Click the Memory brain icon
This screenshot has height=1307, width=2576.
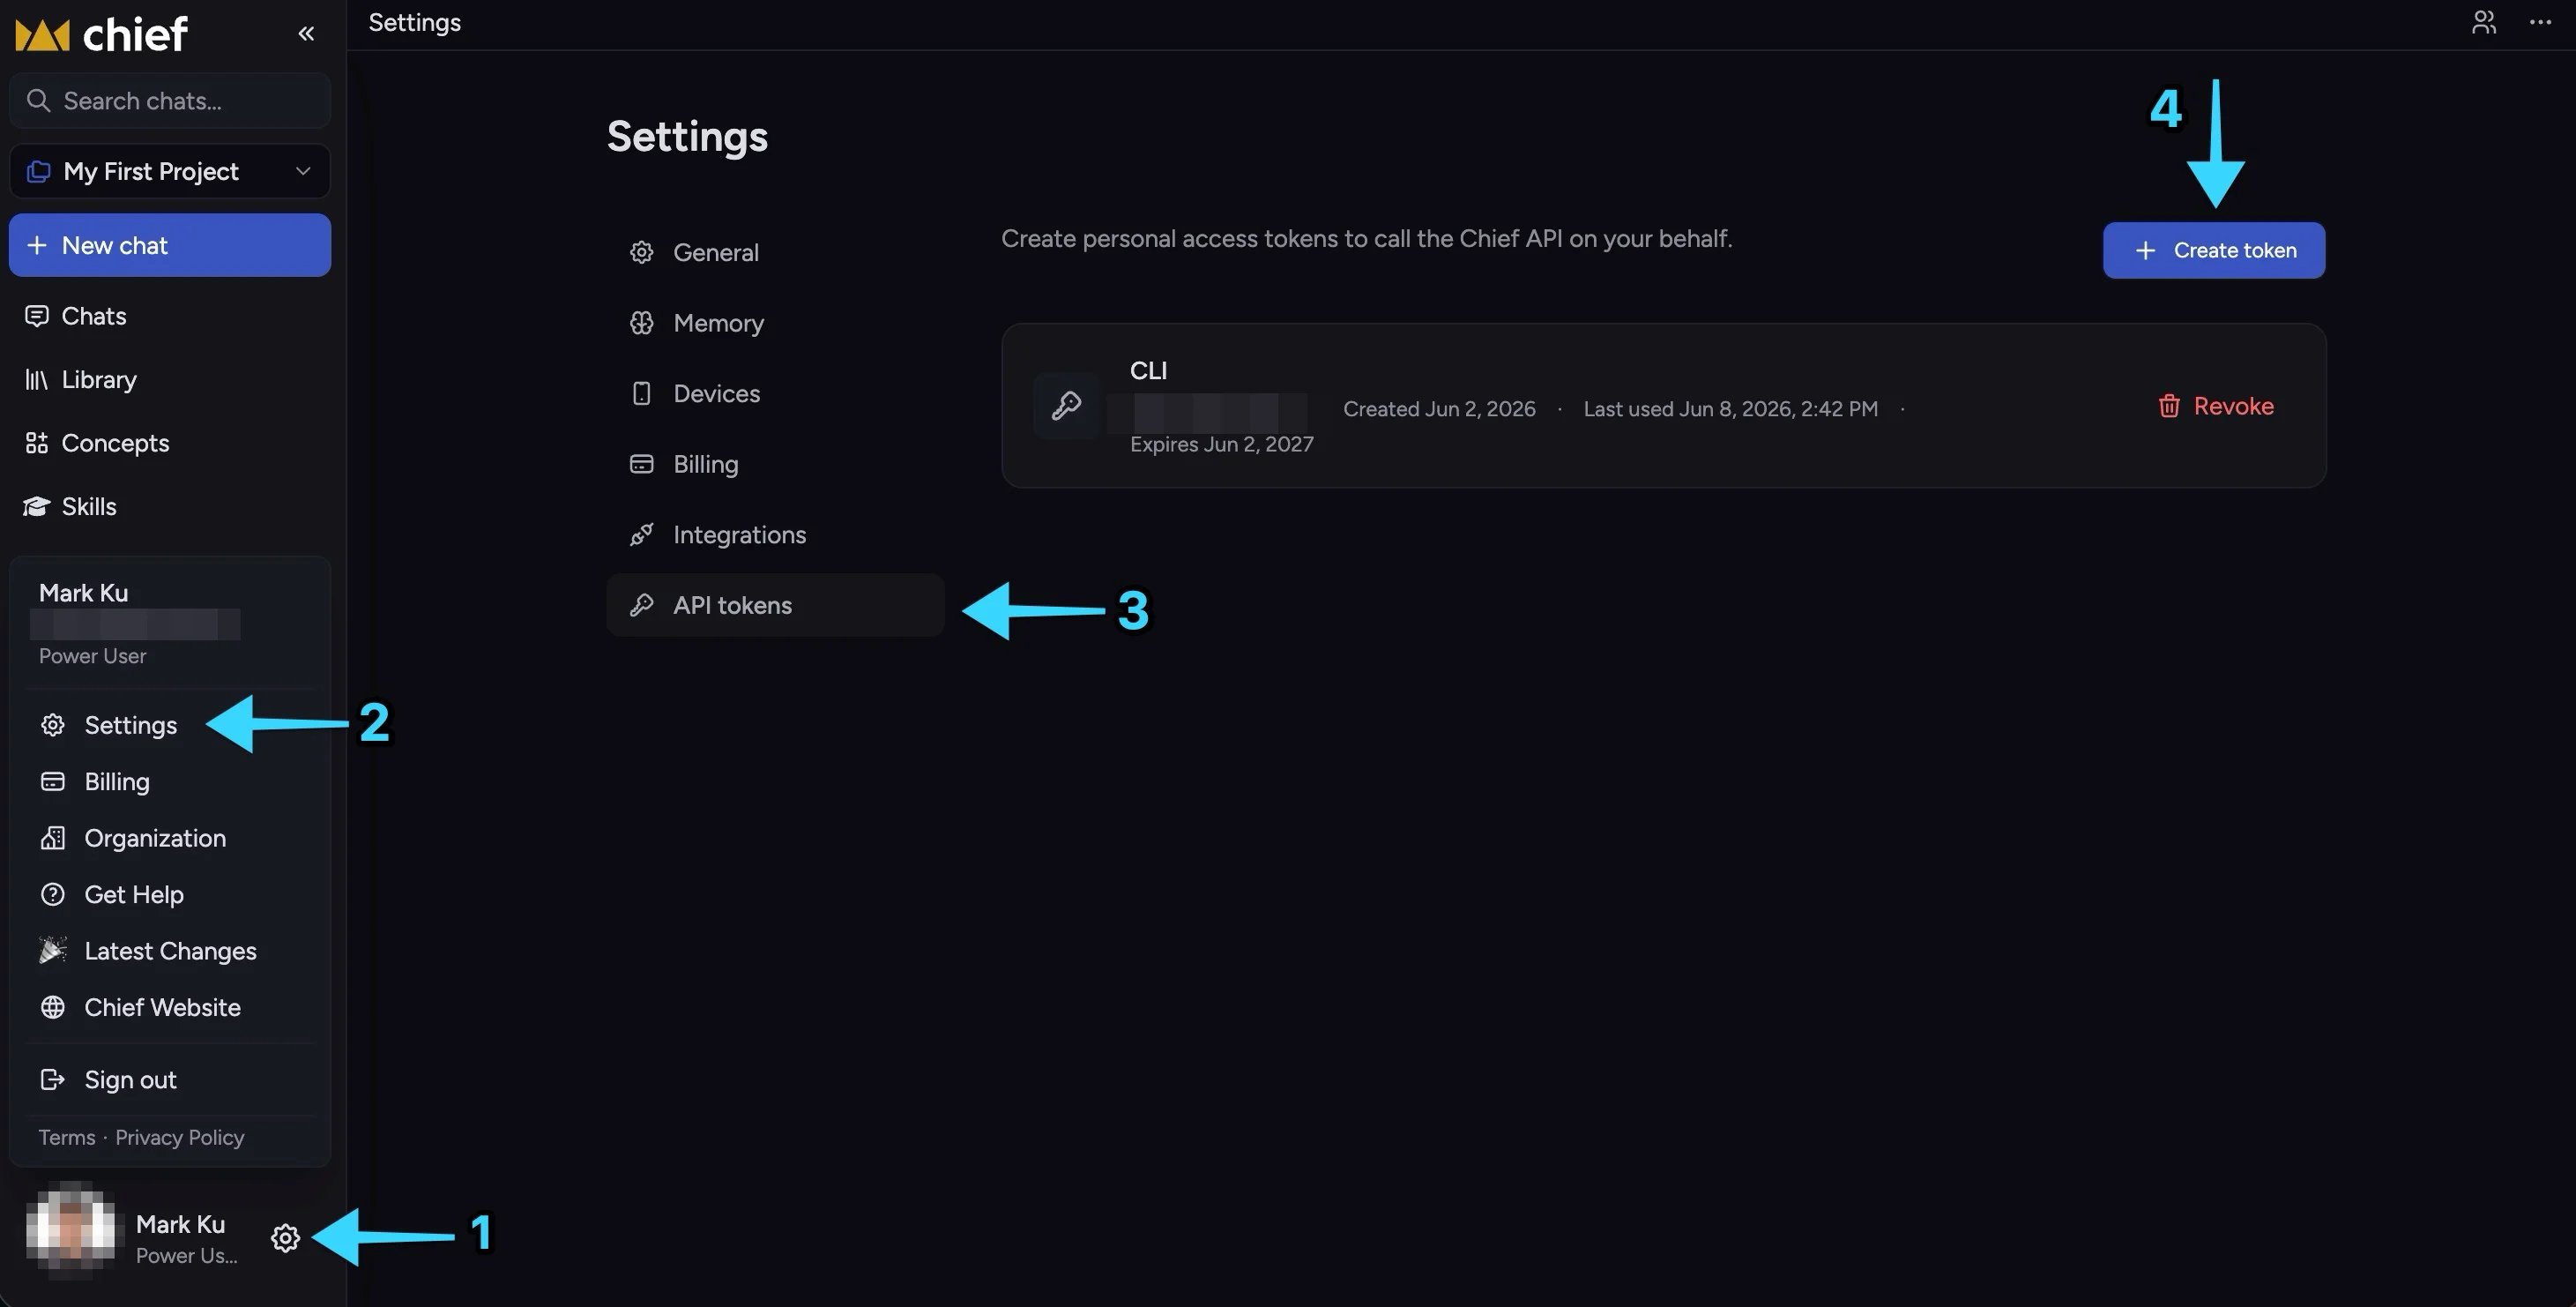tap(642, 323)
